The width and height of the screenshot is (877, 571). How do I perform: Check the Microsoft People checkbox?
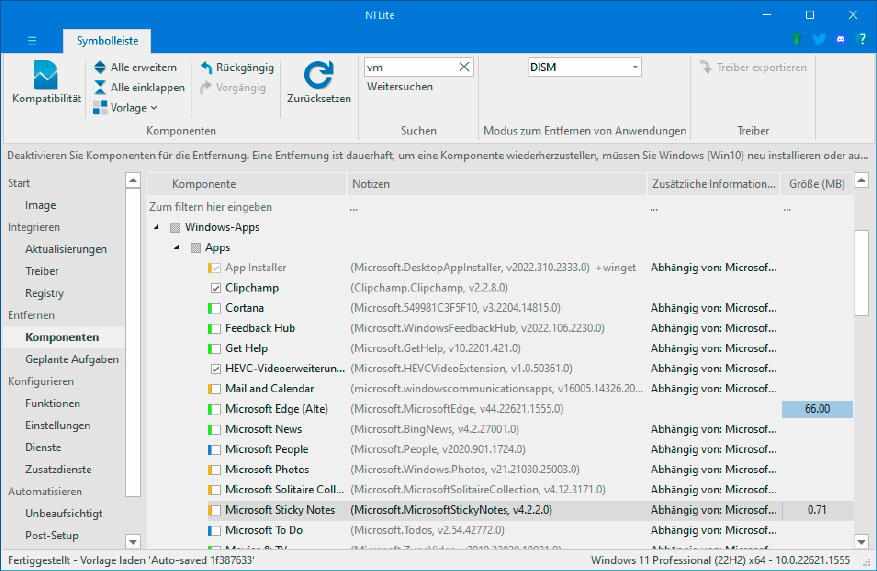(215, 450)
